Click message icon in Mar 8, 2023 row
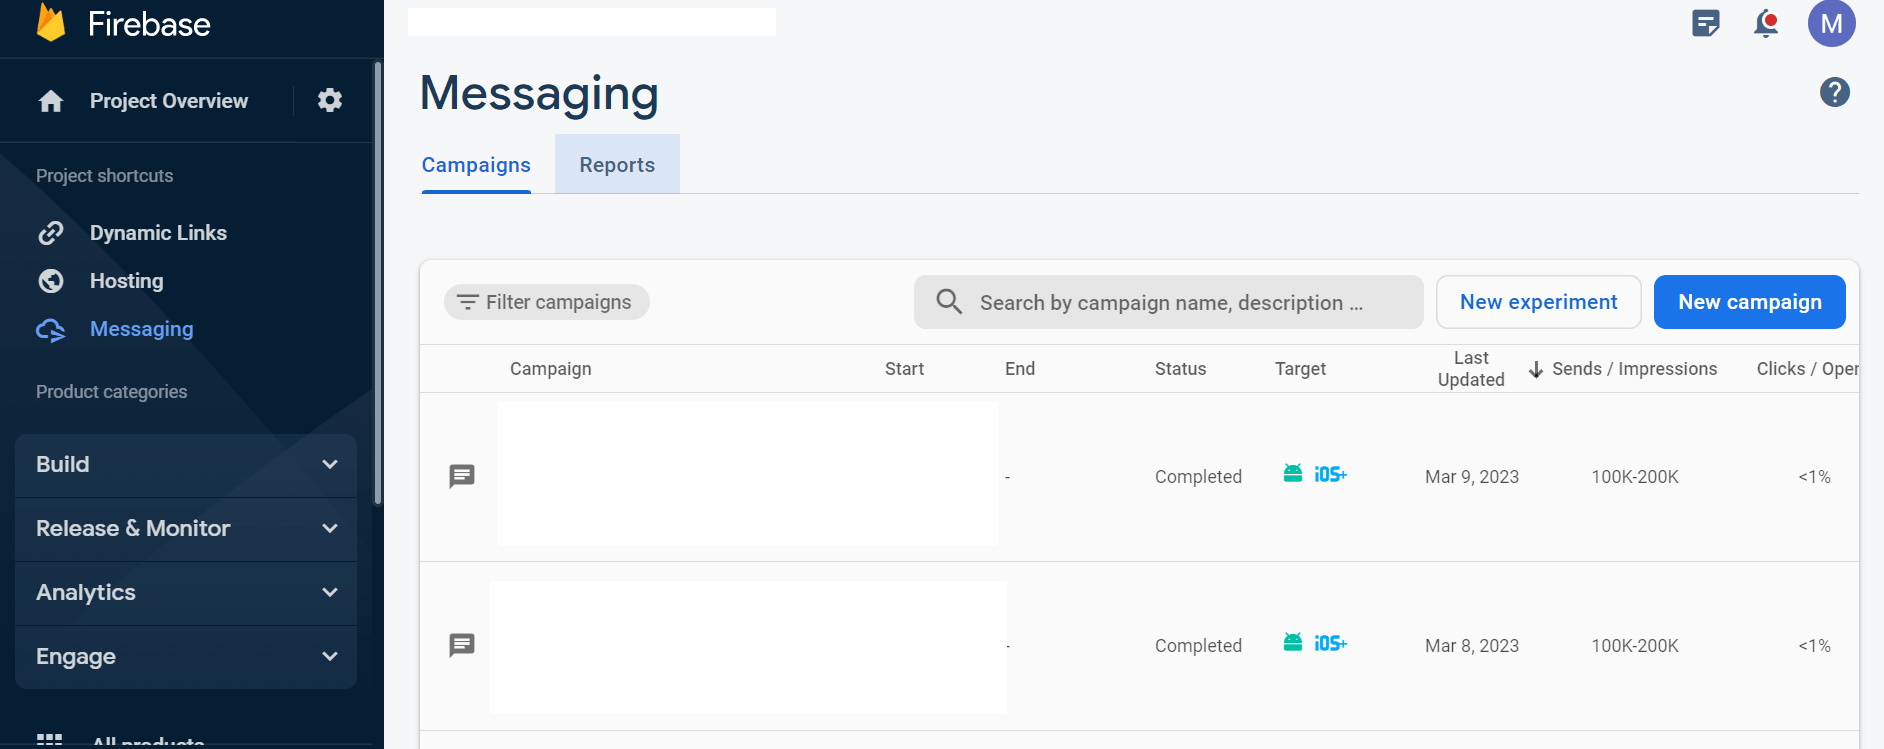Viewport: 1884px width, 749px height. click(462, 645)
